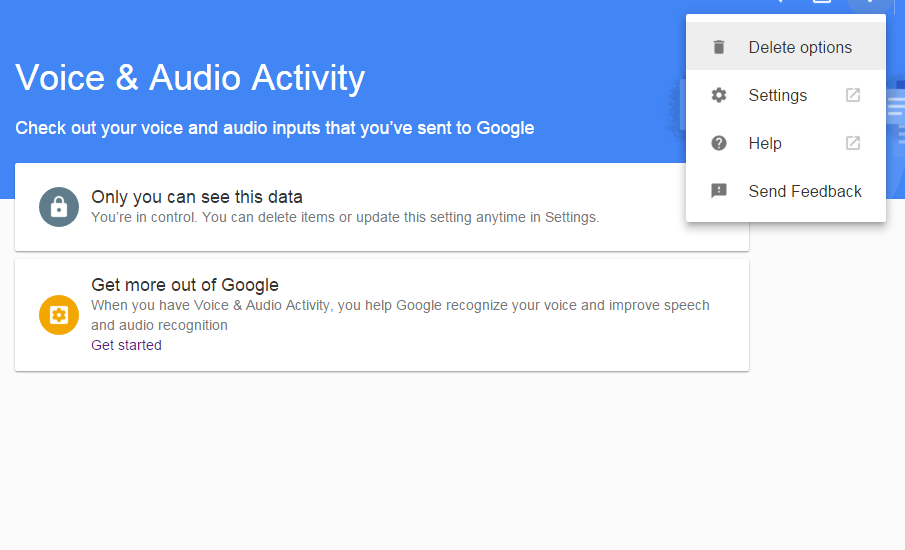Click the question mark Help icon

point(718,143)
